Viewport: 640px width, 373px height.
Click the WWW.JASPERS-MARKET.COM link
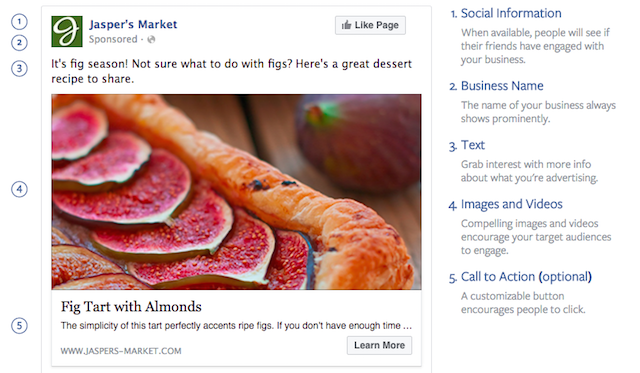pos(121,351)
